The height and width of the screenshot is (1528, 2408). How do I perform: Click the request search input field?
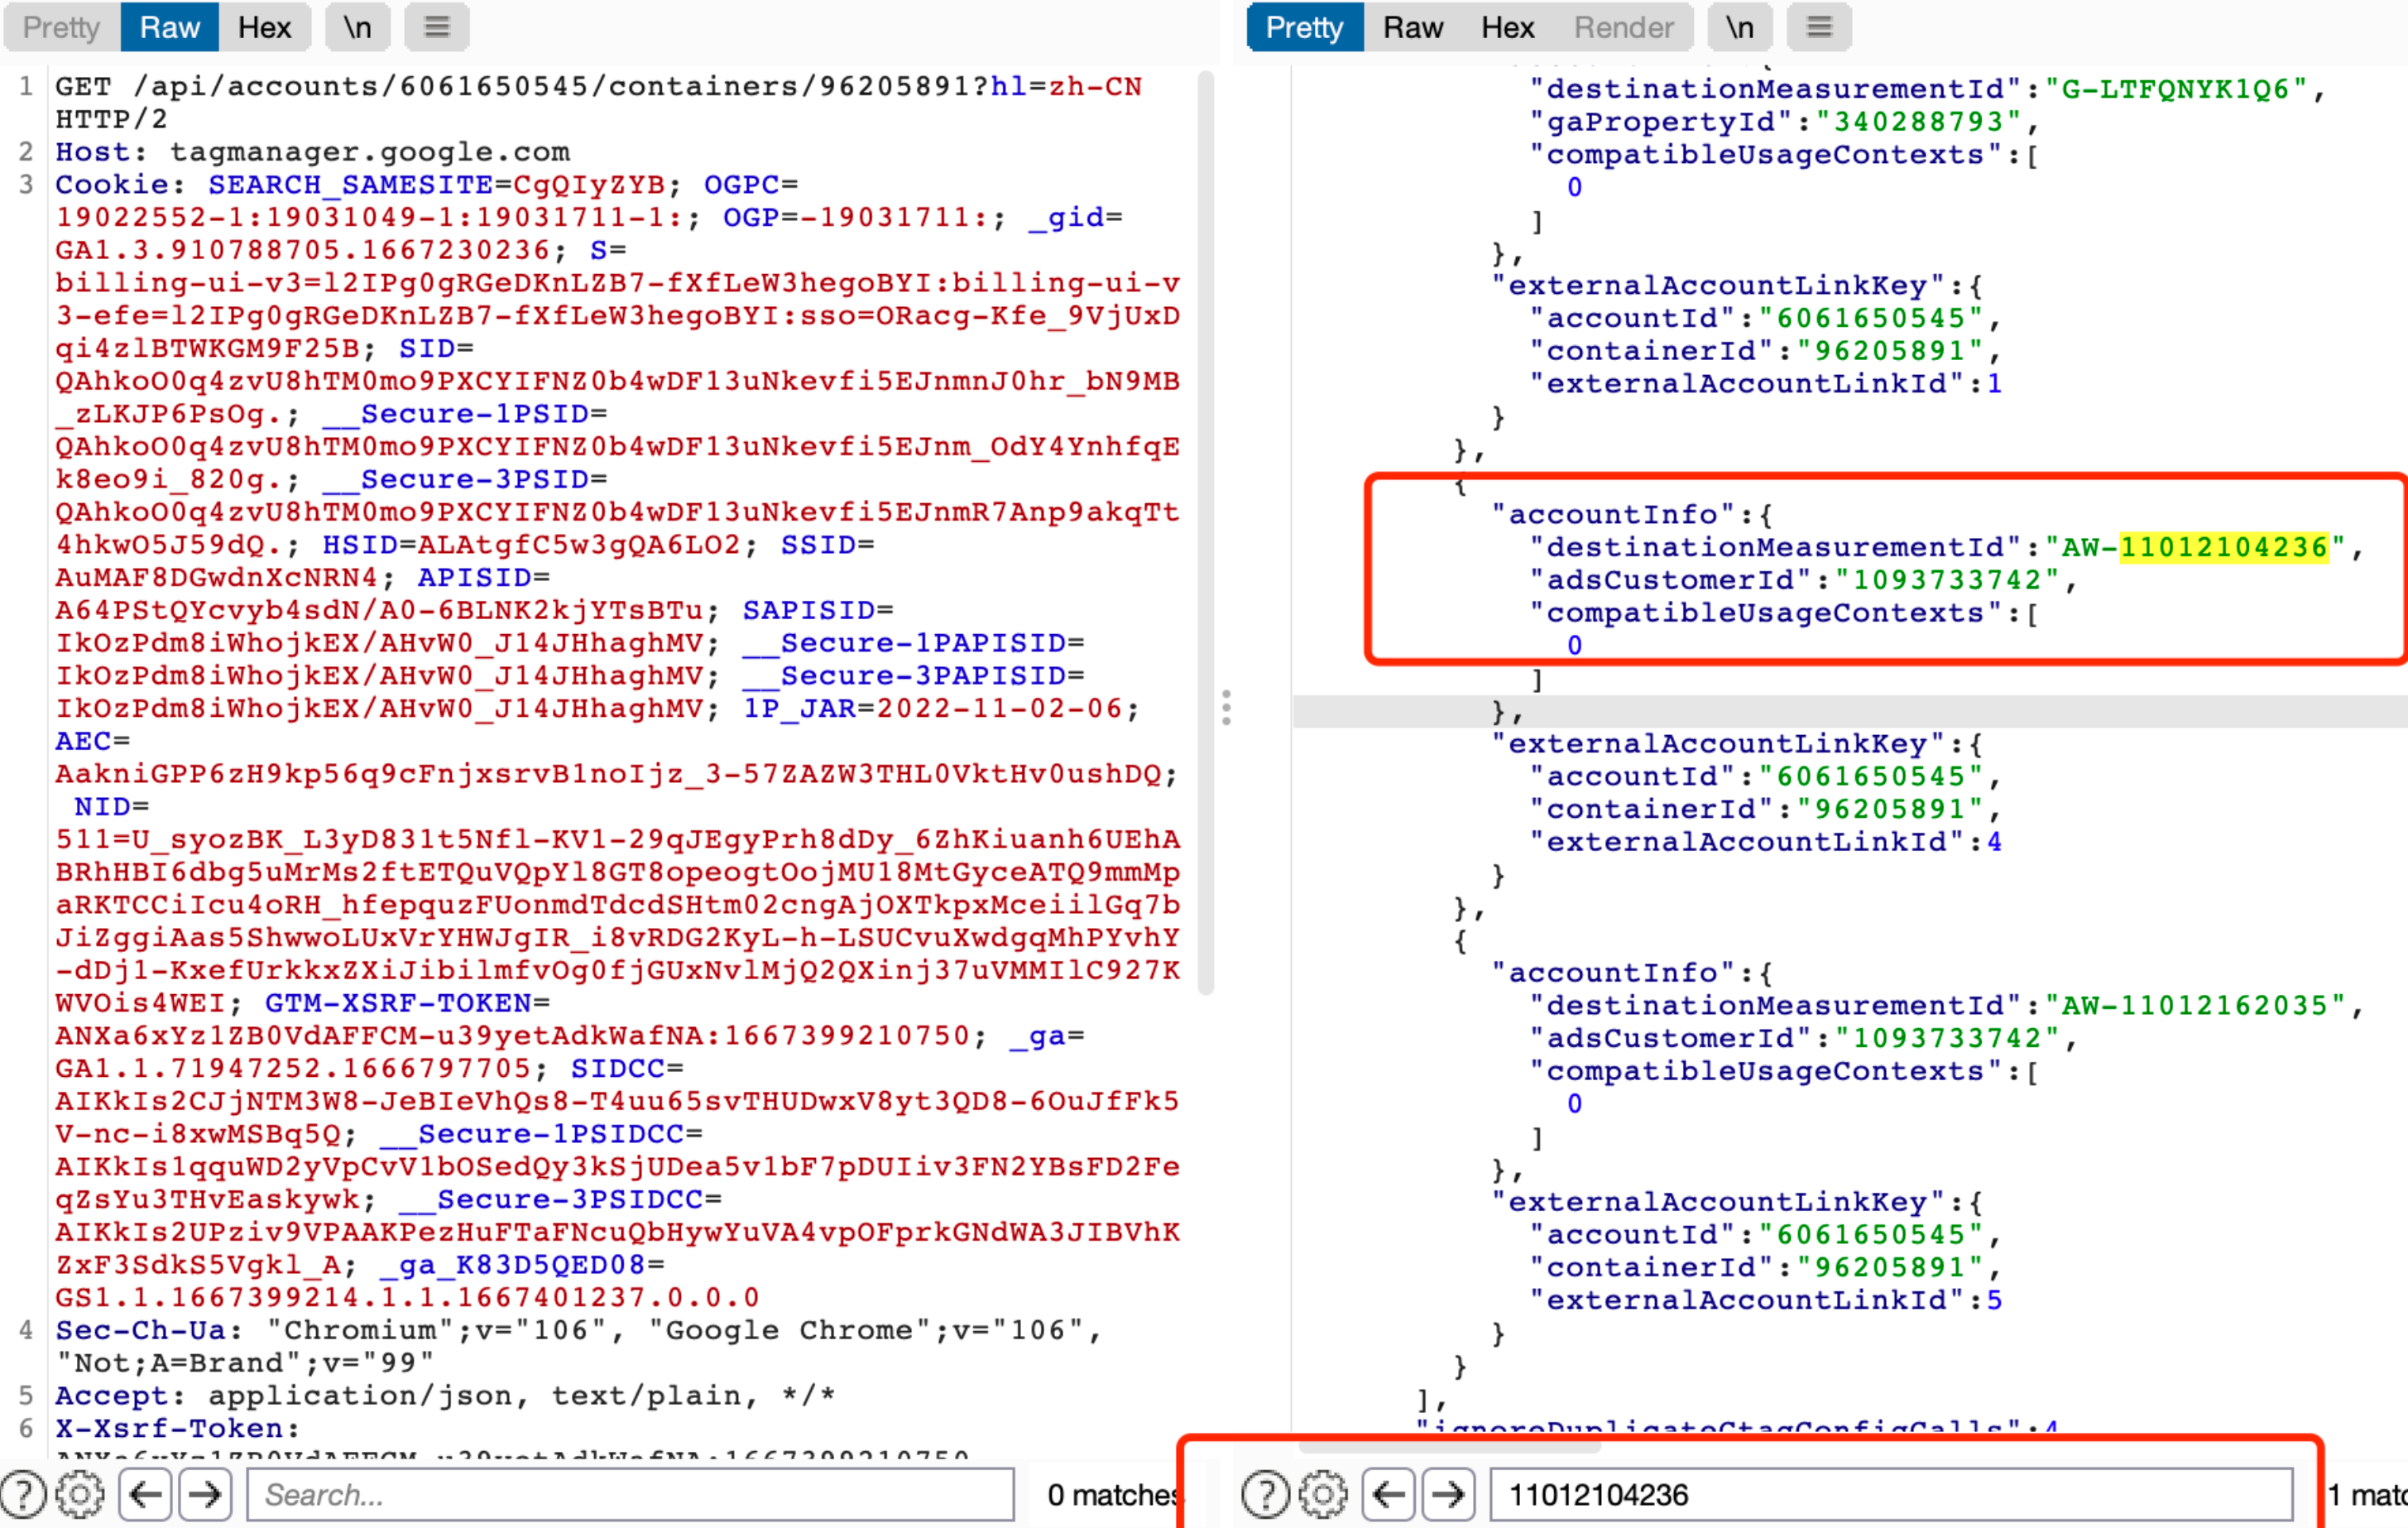pos(630,1494)
